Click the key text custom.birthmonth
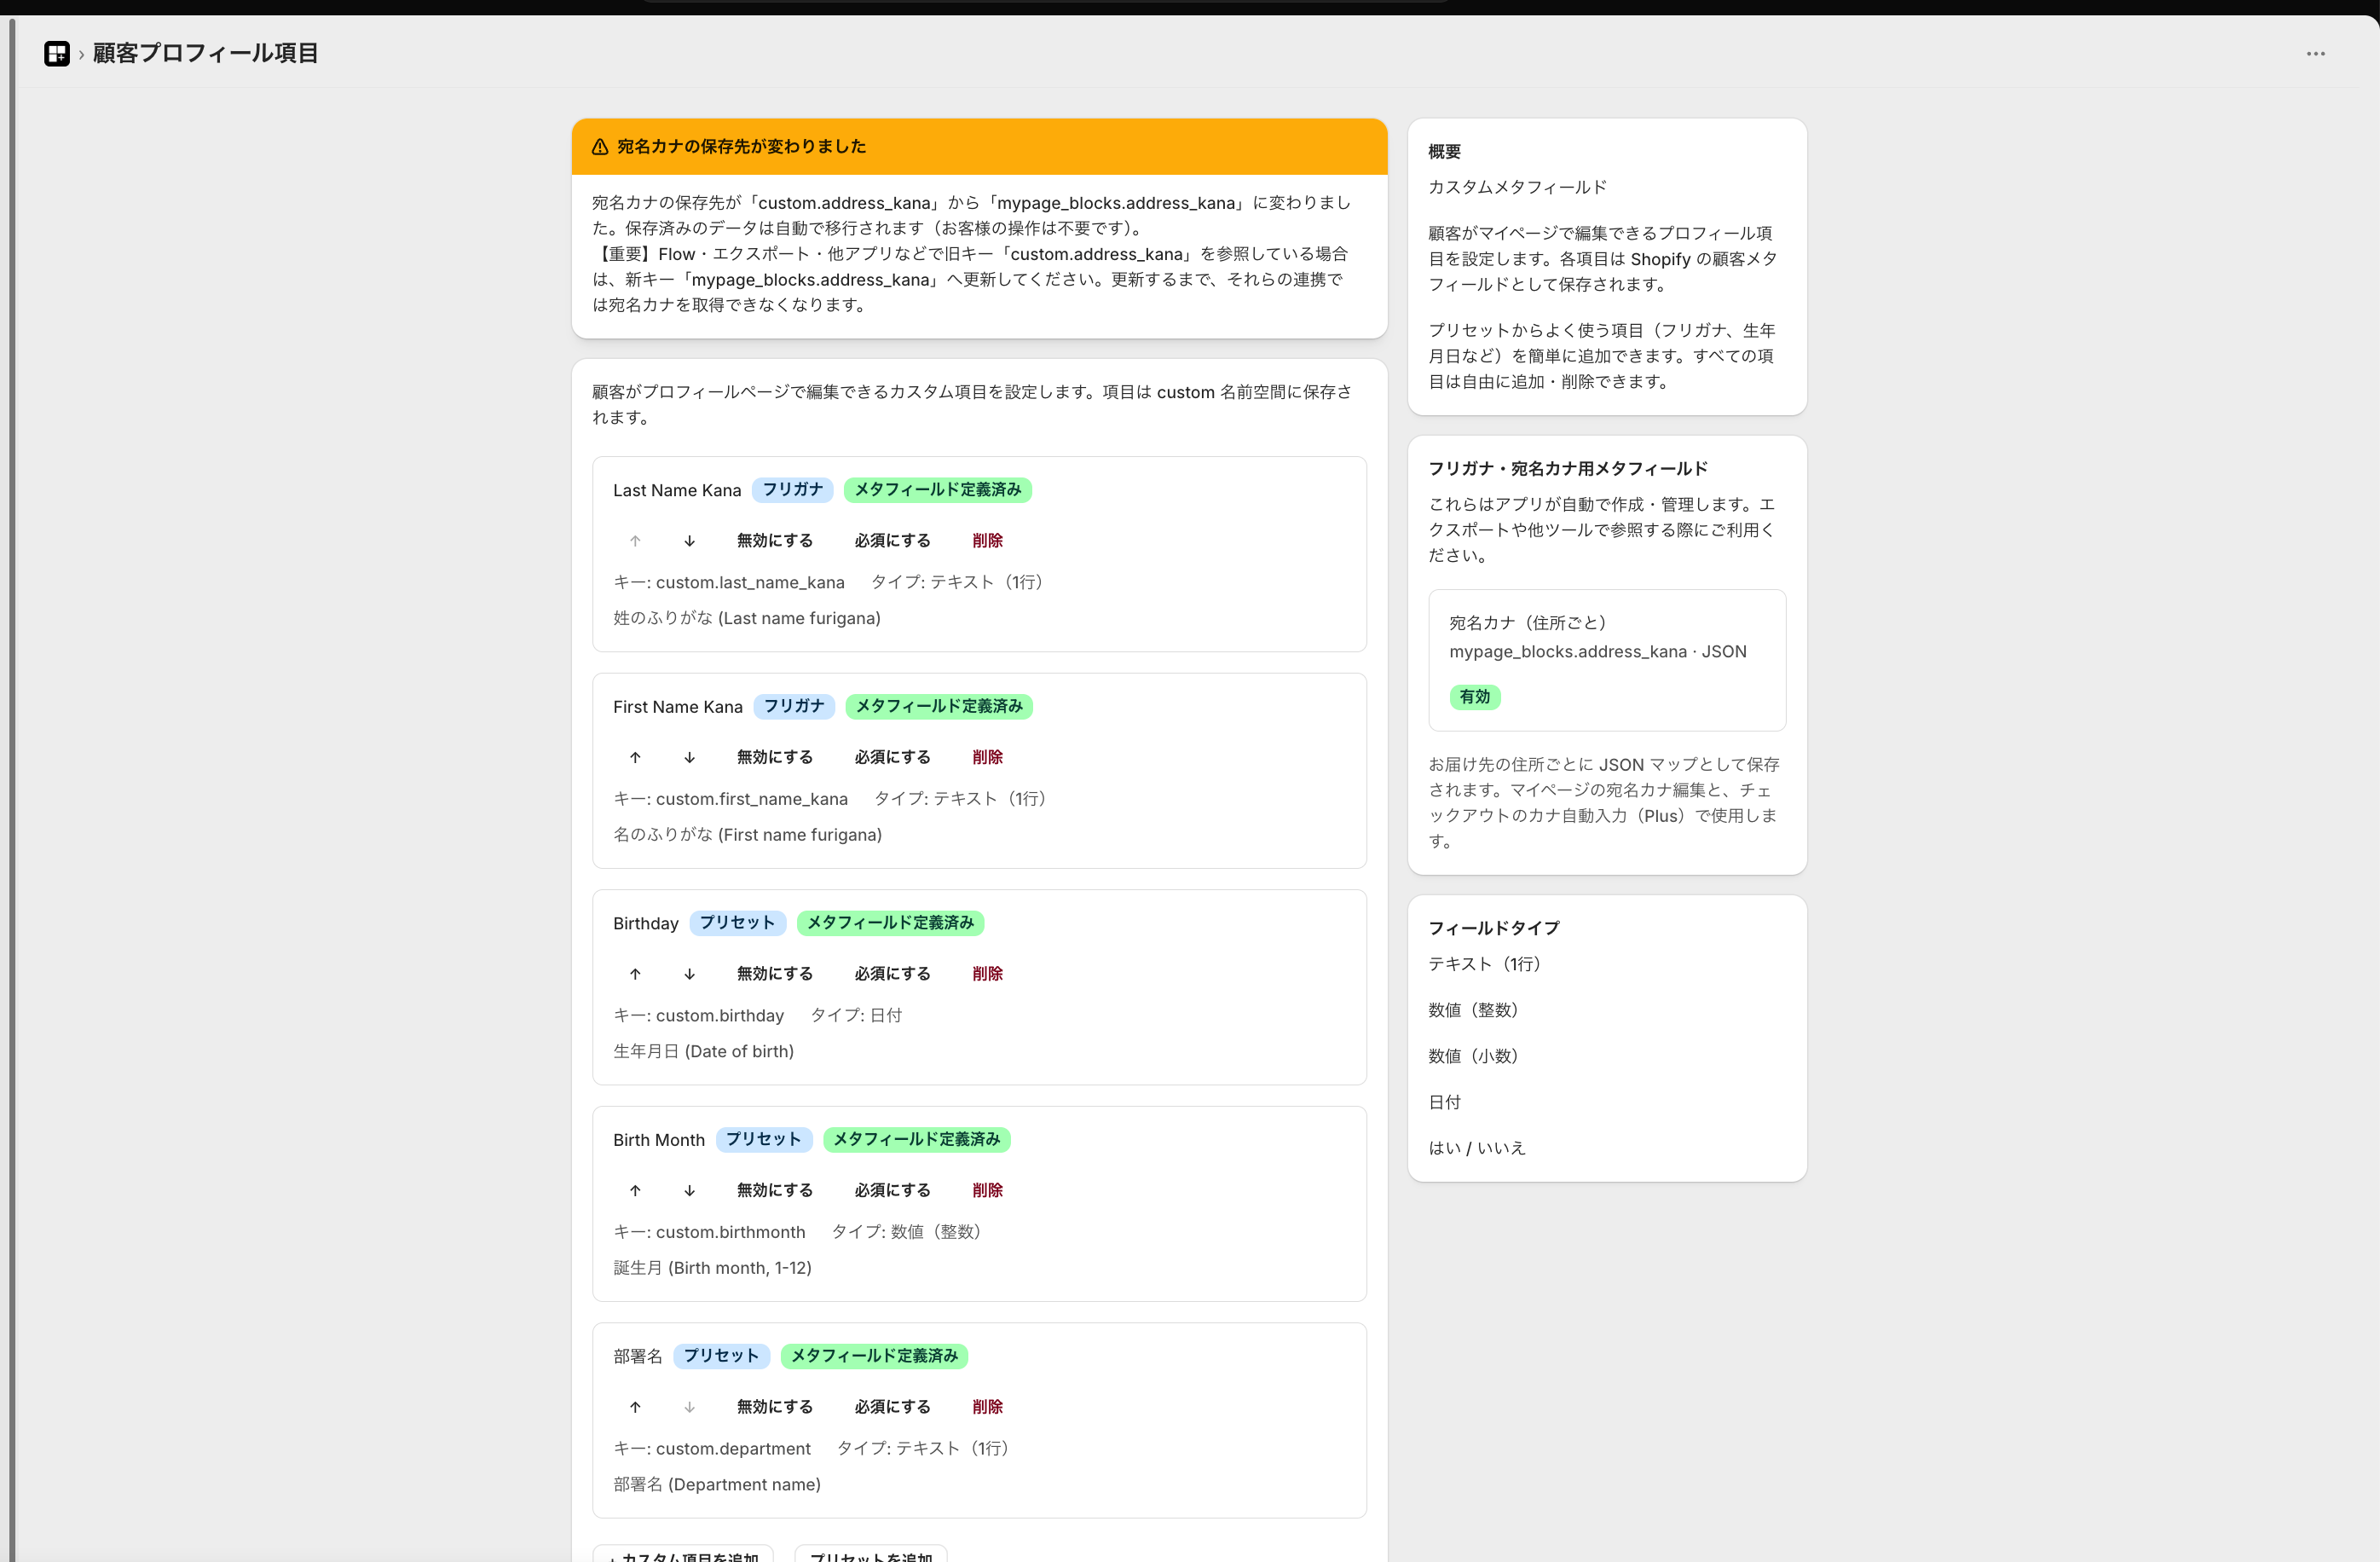This screenshot has height=1562, width=2380. (731, 1232)
